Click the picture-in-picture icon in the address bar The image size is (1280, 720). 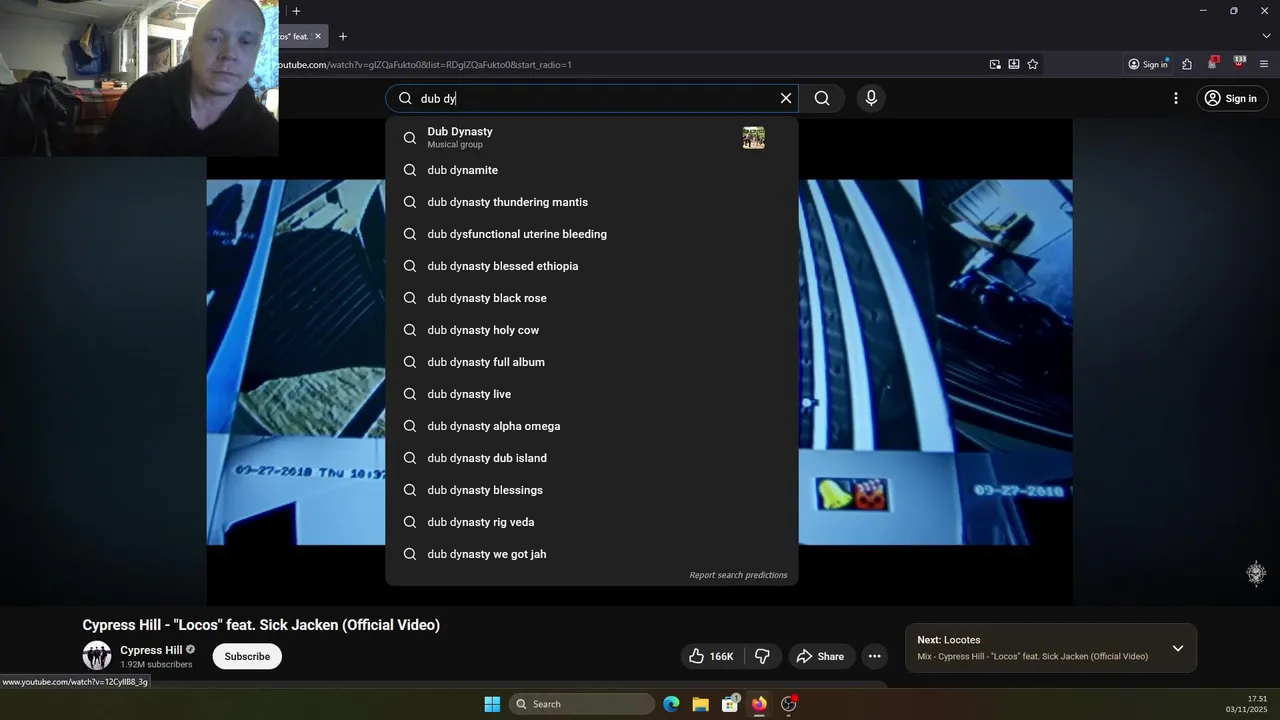pos(995,64)
